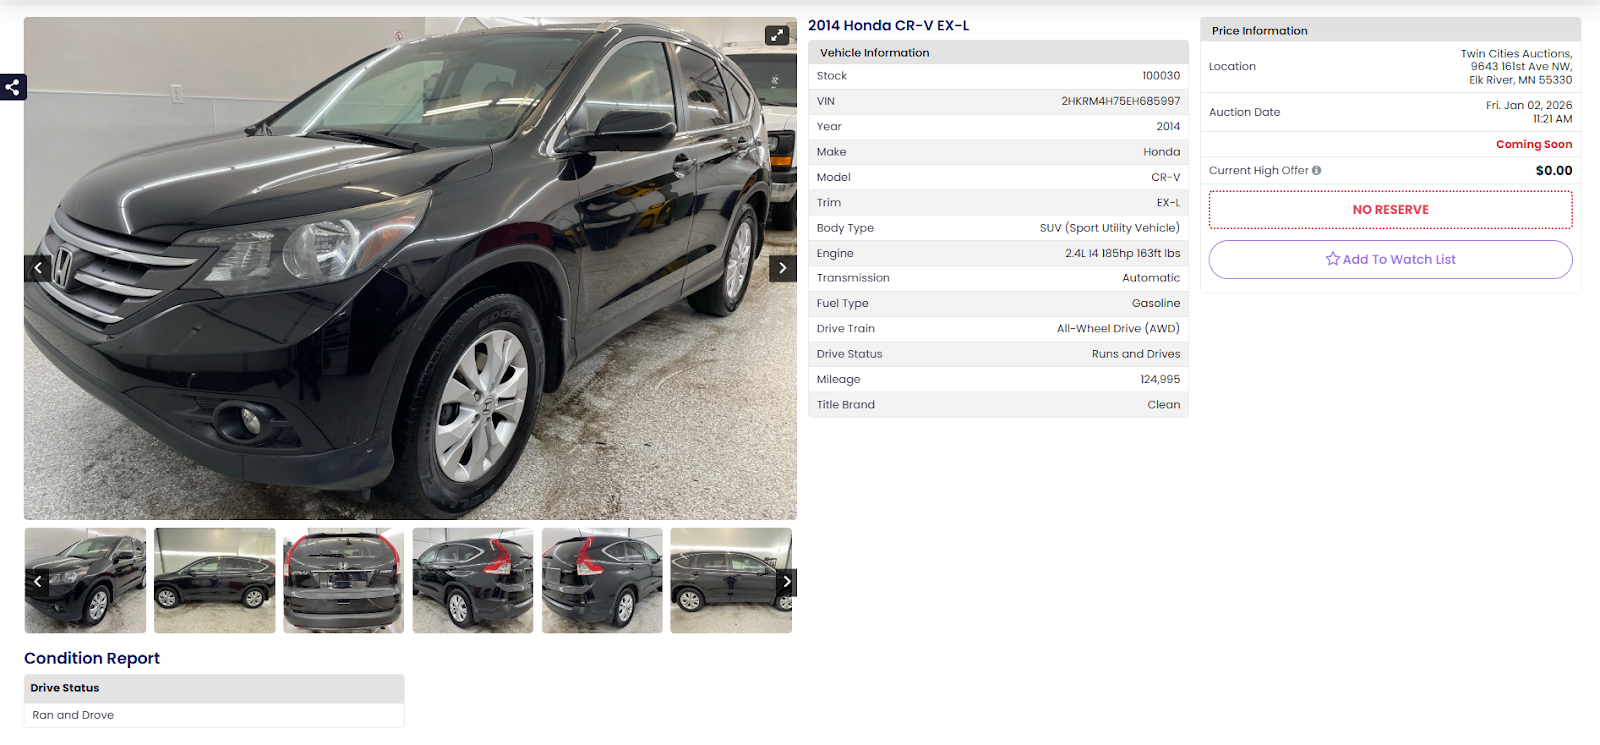Open the share icon at left edge

(x=13, y=87)
